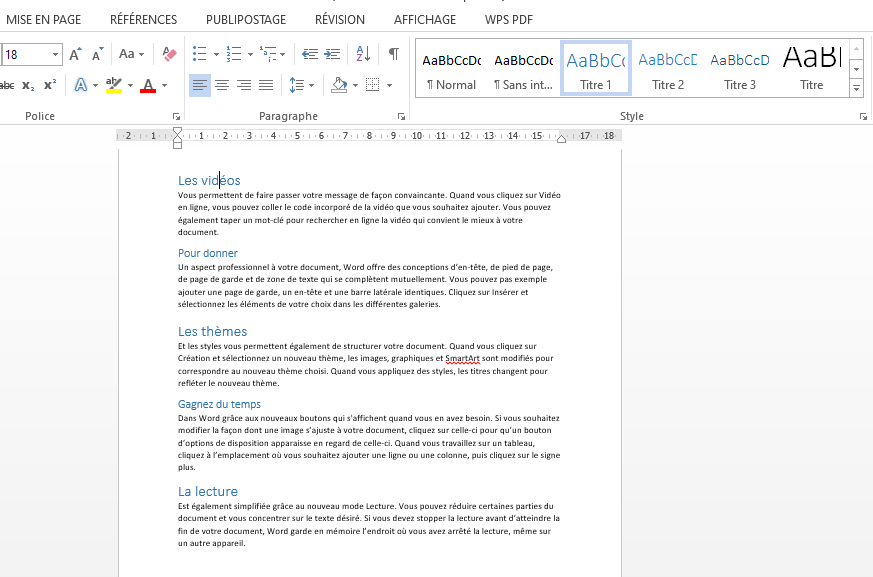Open the line spacing dropdown arrow

[x=311, y=85]
